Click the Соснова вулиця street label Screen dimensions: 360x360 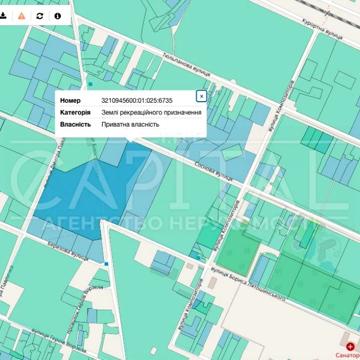coord(213,170)
